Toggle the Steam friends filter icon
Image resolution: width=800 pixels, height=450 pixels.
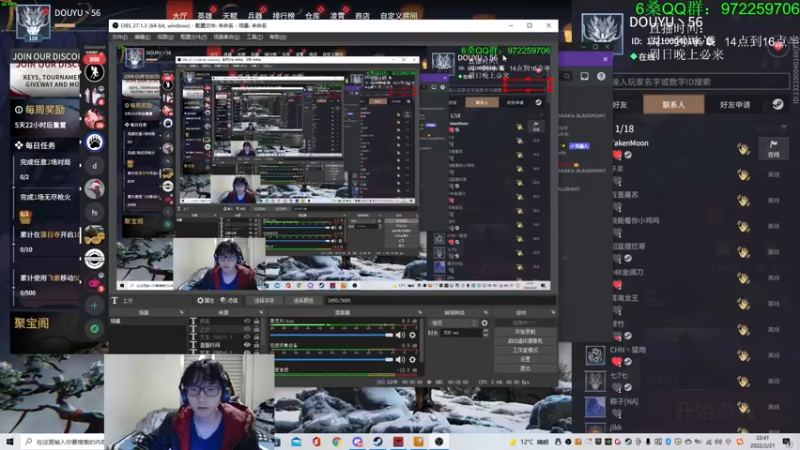778,104
